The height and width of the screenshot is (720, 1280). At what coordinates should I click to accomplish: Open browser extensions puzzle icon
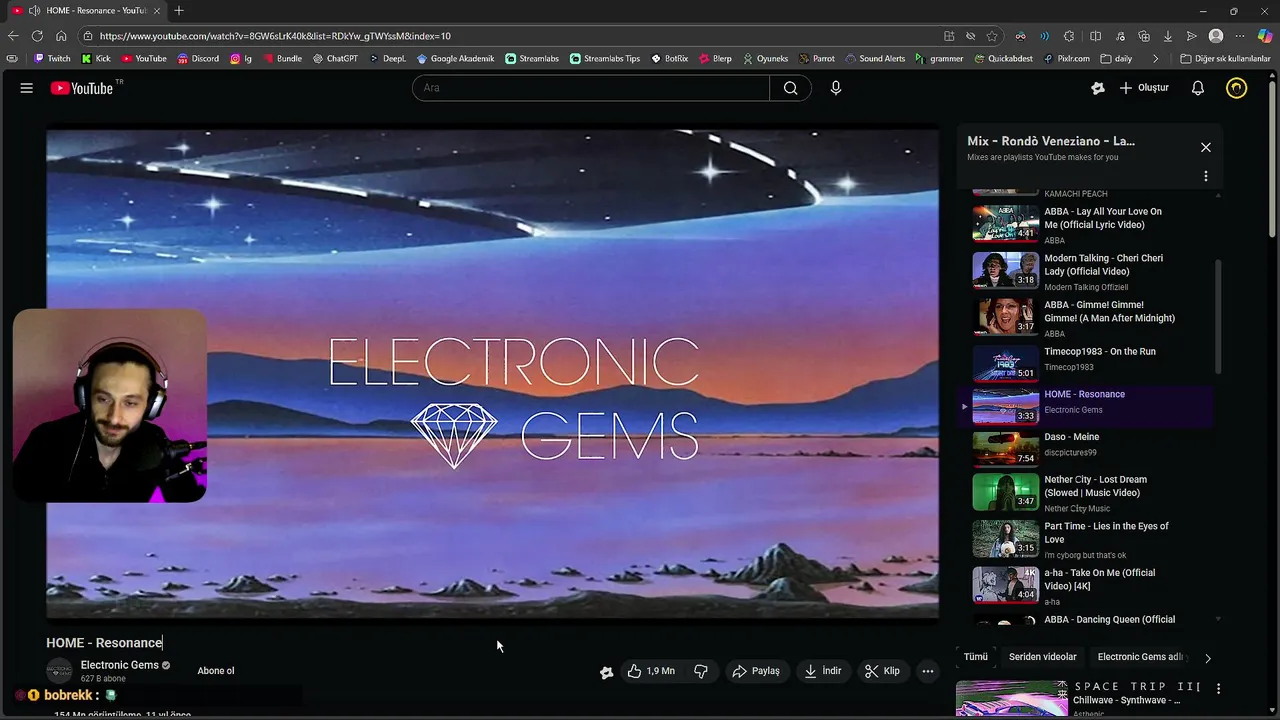[1069, 36]
